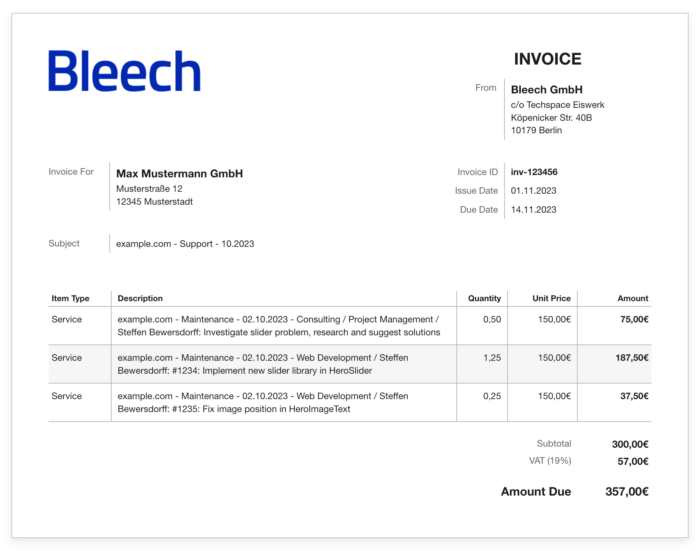Click the Amount Due total 357,00€
The height and width of the screenshot is (551, 700).
coord(627,492)
